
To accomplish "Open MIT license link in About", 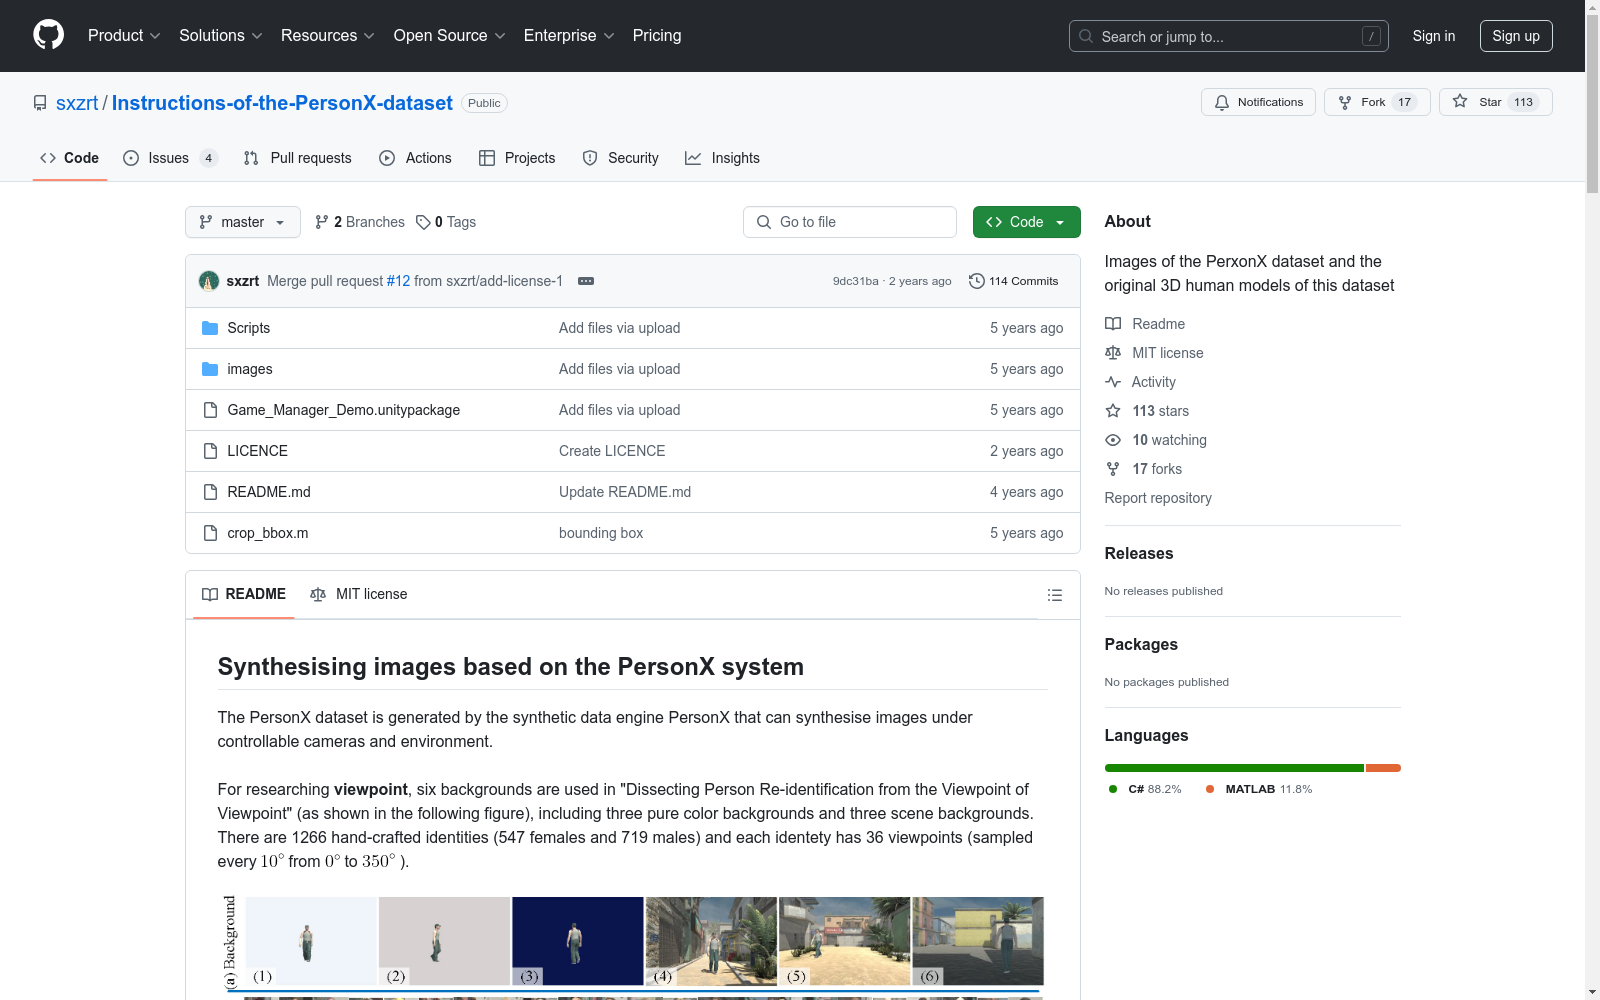I will 1154,353.
